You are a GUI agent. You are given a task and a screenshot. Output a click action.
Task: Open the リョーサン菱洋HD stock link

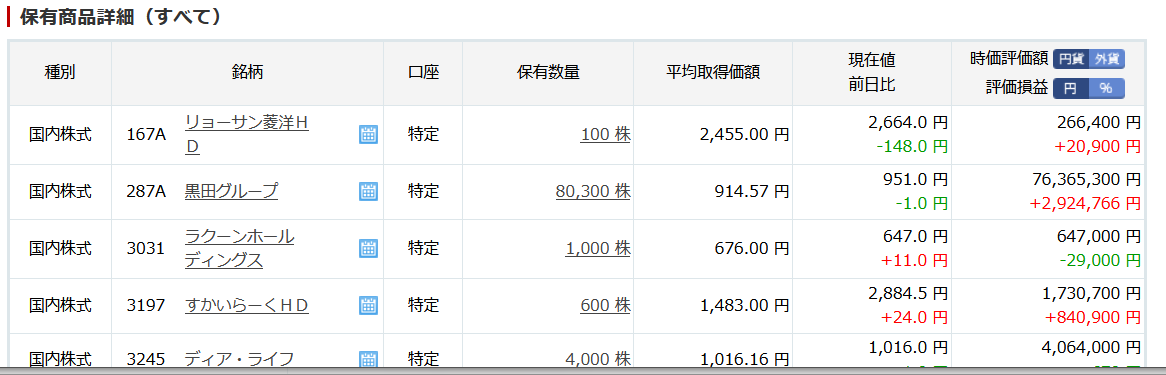[246, 135]
